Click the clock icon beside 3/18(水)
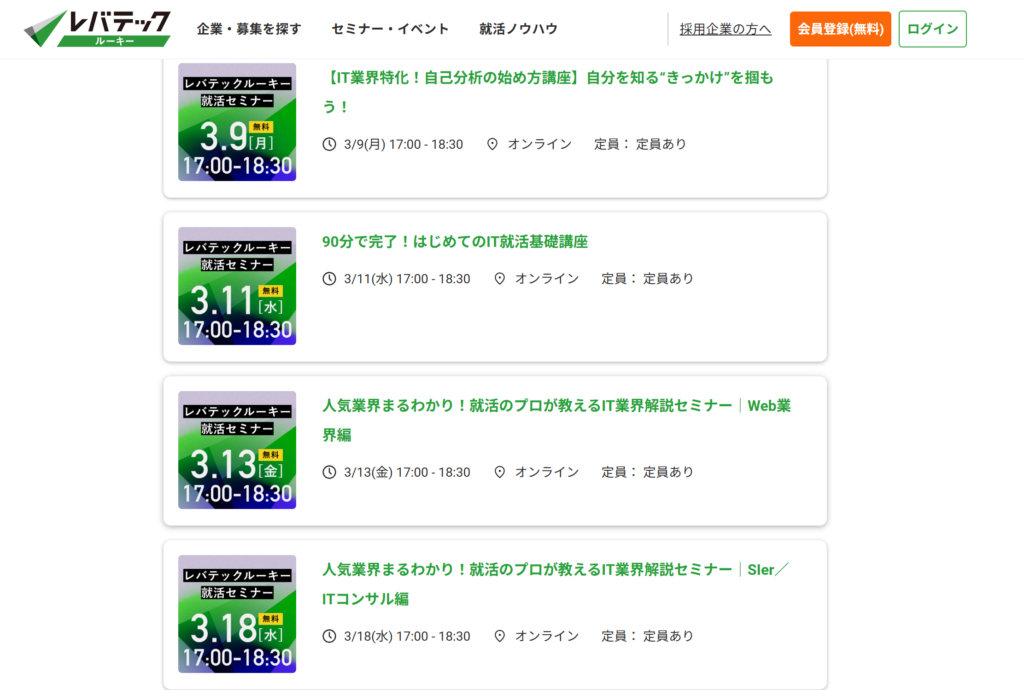This screenshot has height=690, width=1024. coord(329,636)
